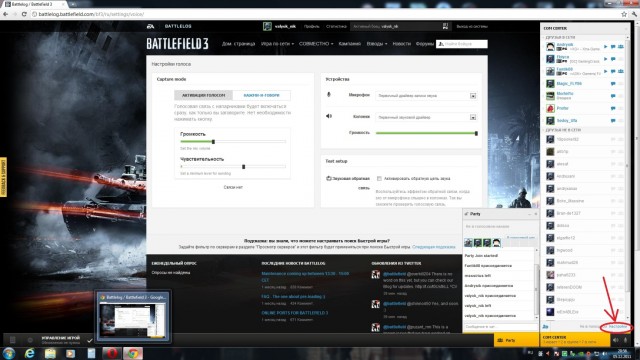This screenshot has width=640, height=360.
Task: Expand the Игра по сети menu
Action: pyautogui.click(x=277, y=44)
